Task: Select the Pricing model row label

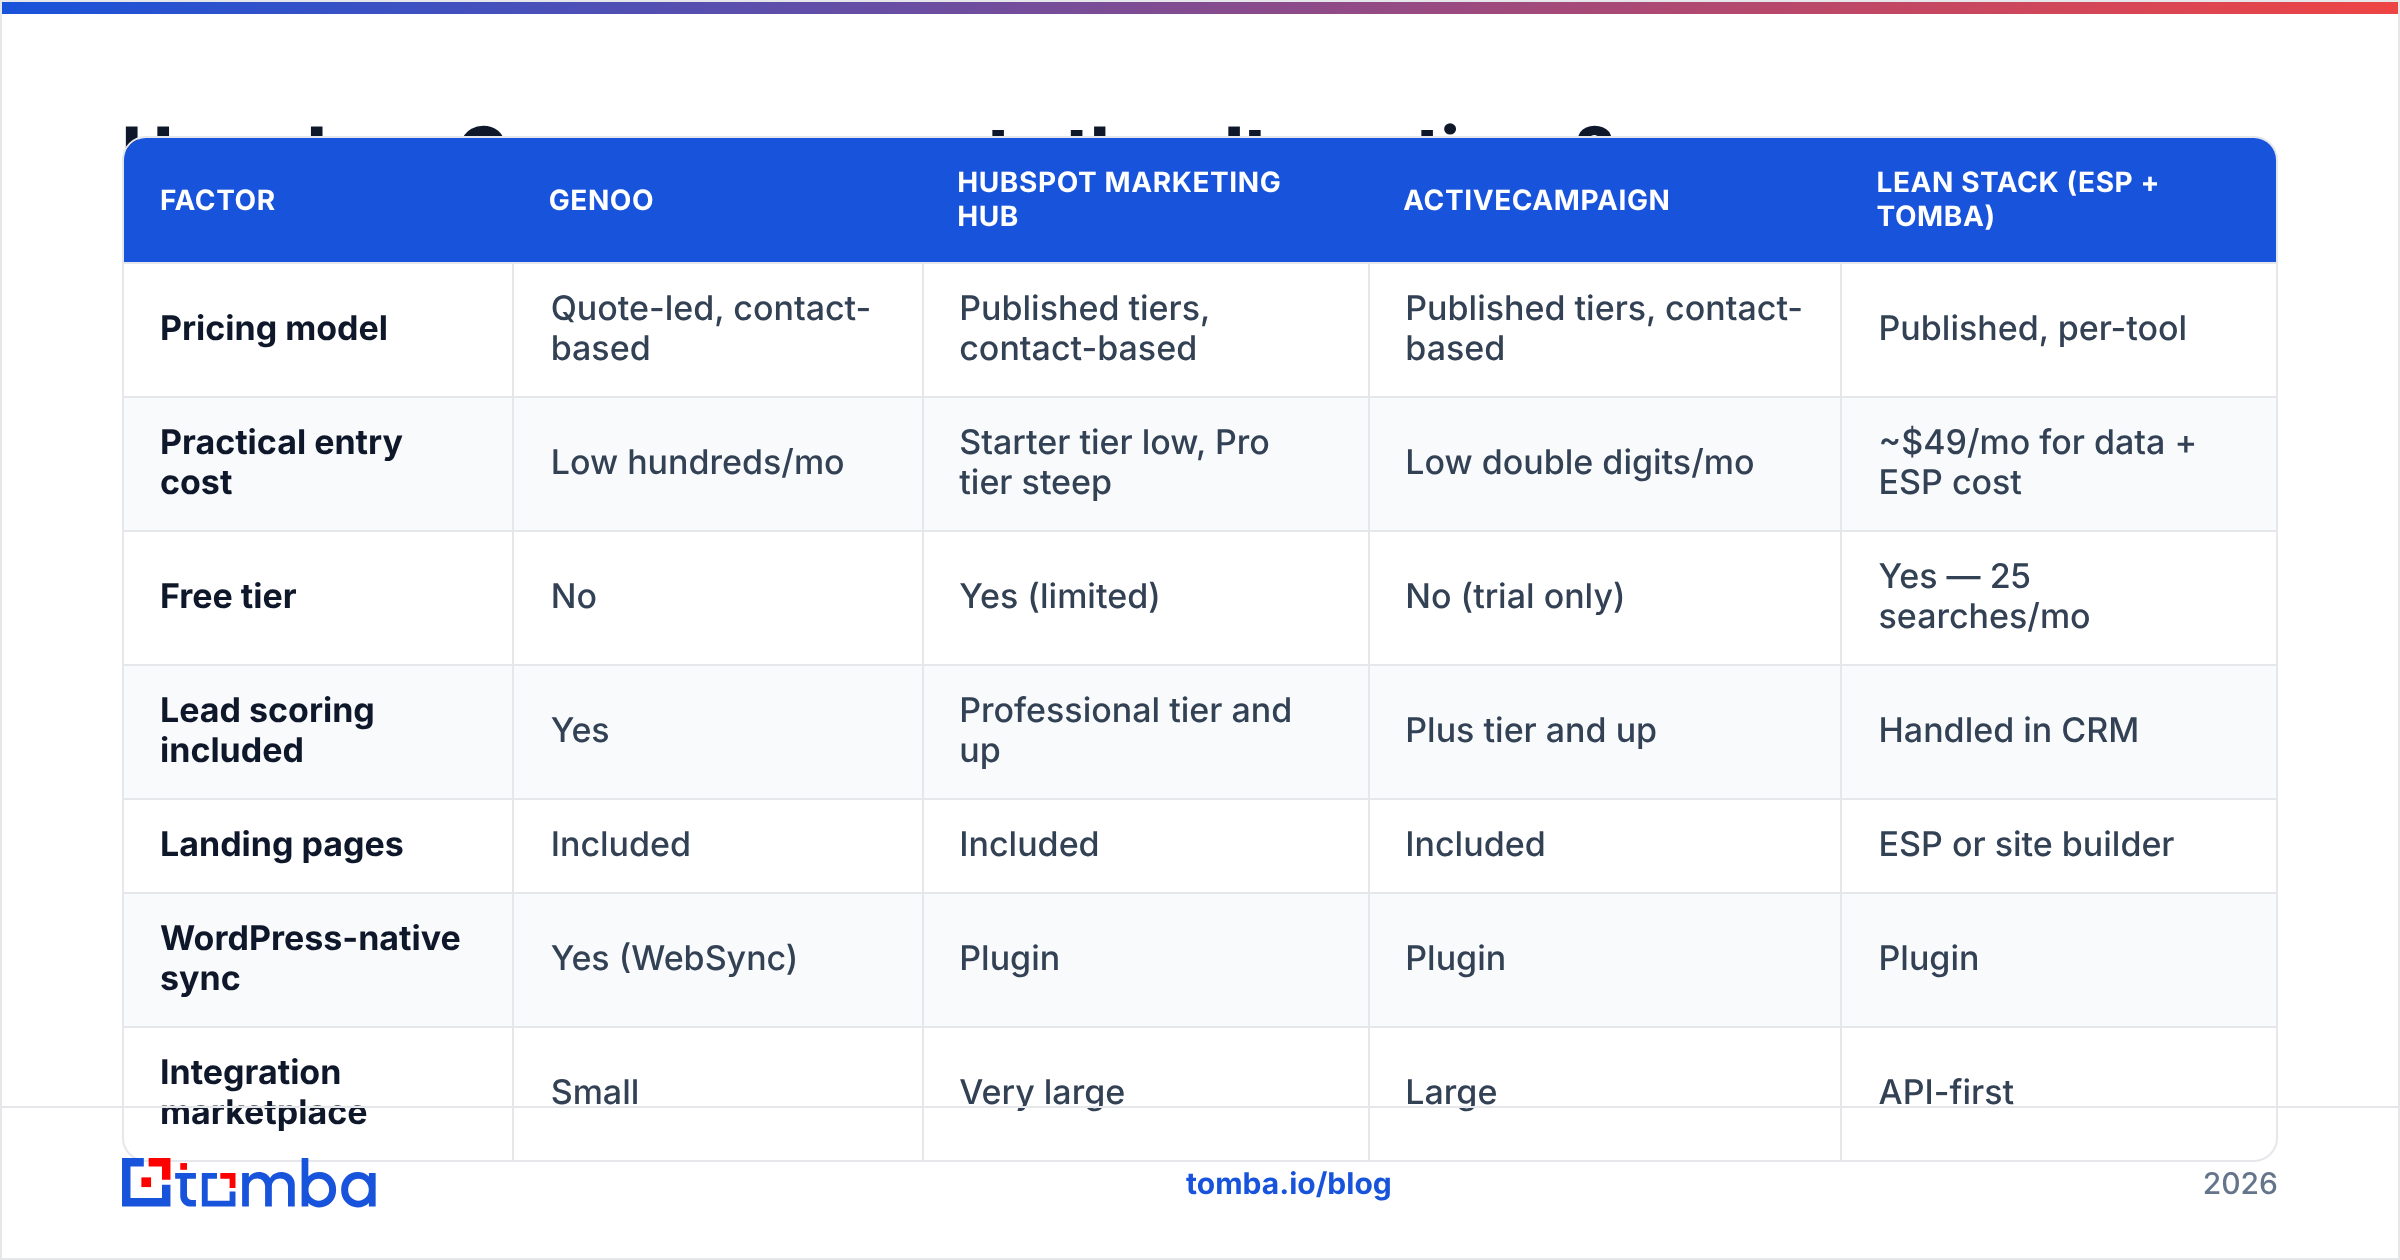Action: 273,328
